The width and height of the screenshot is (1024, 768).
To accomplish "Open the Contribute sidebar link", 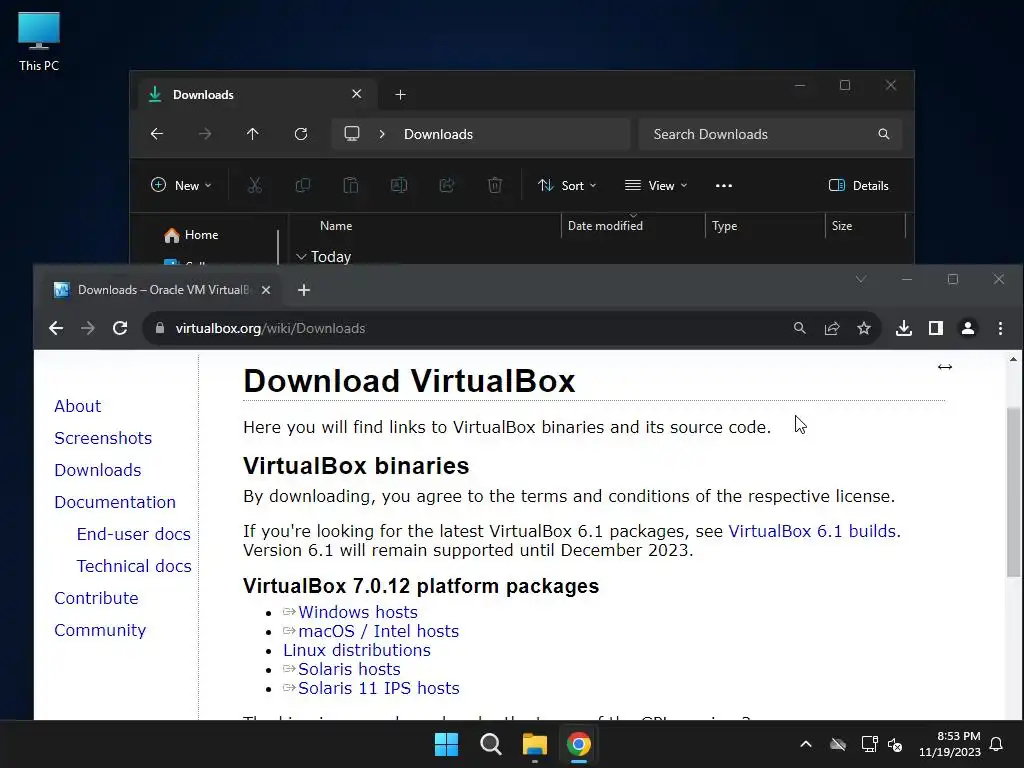I will click(96, 598).
